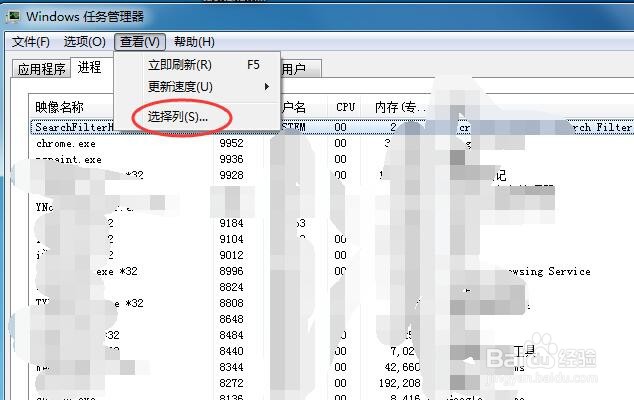Choose 立即刷新(R) from the menu

197,65
